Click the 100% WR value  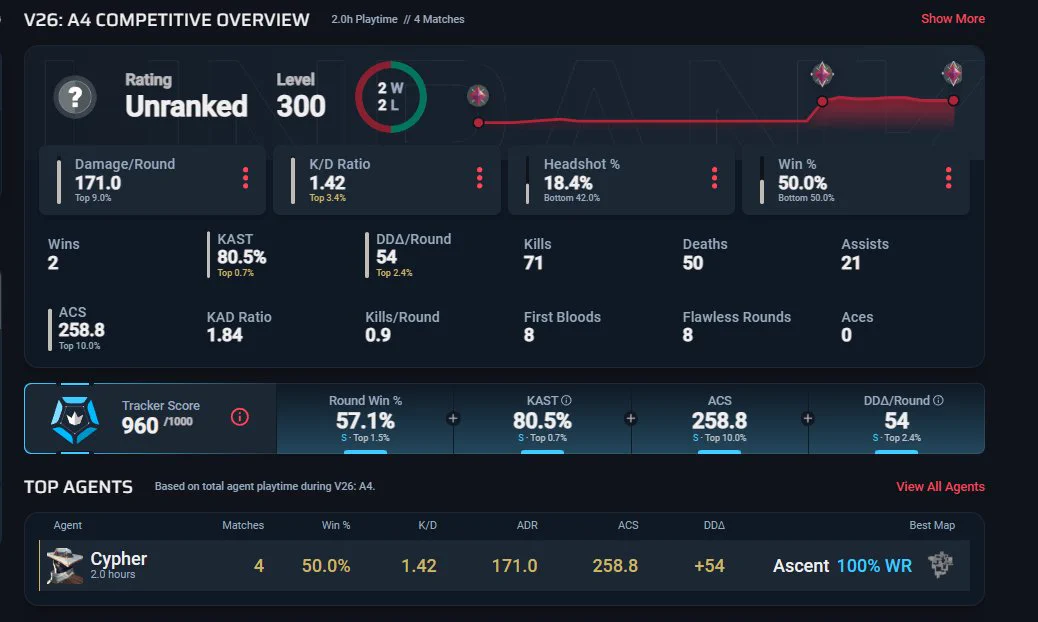pyautogui.click(x=874, y=566)
